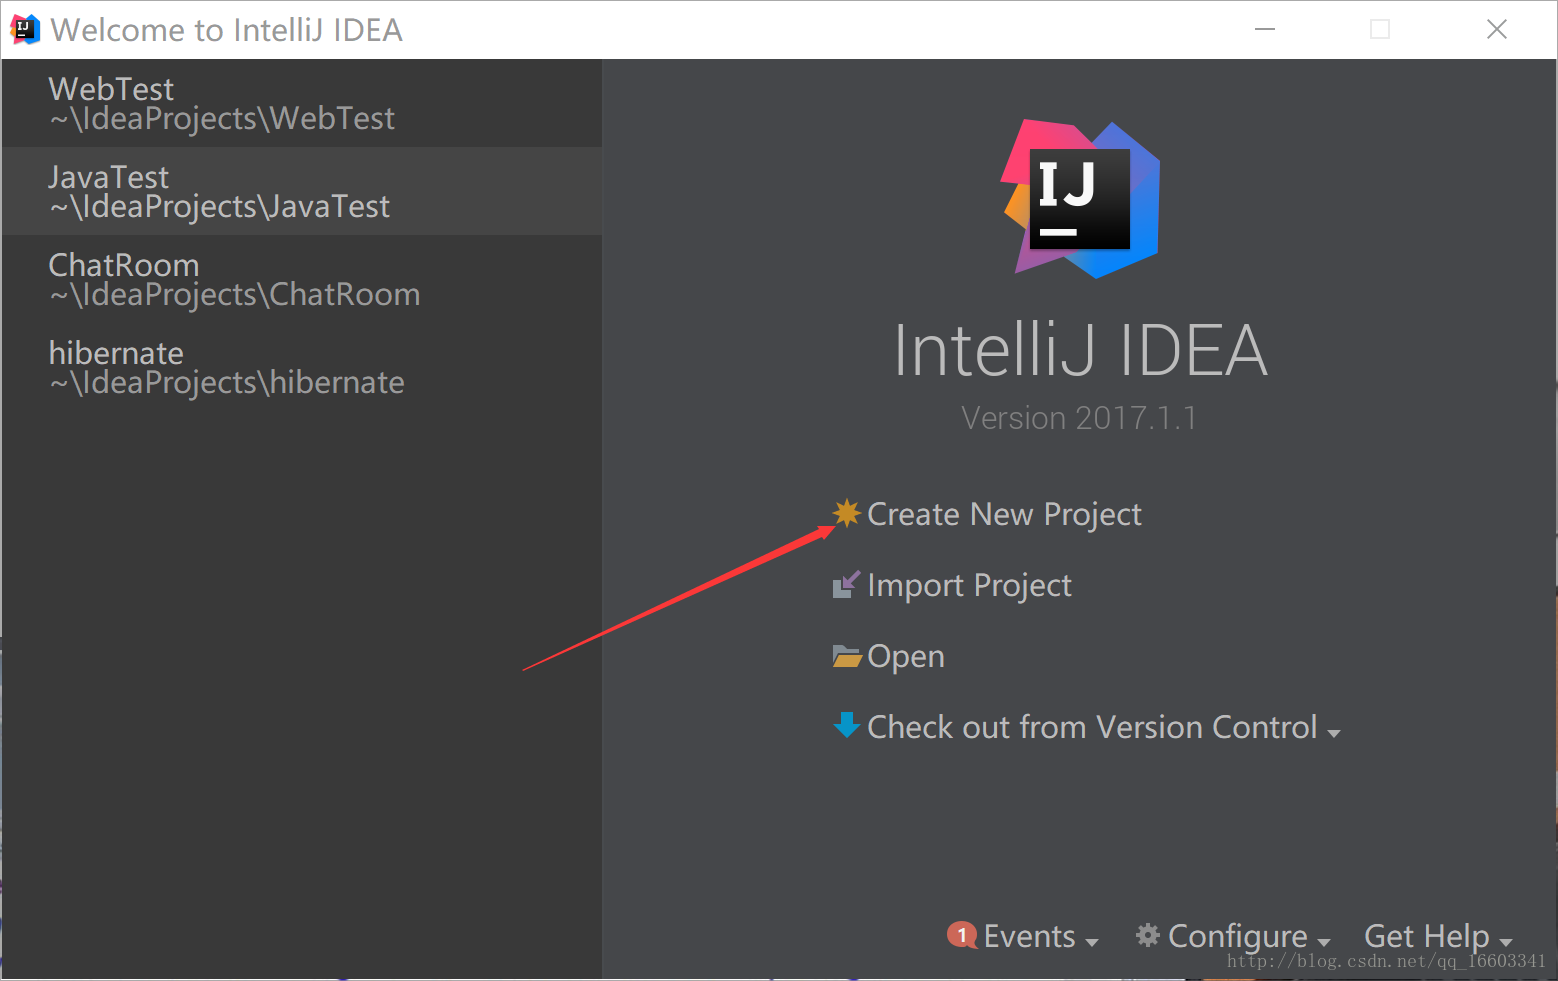The image size is (1558, 981).
Task: Click the Open folder icon
Action: pyautogui.click(x=847, y=656)
